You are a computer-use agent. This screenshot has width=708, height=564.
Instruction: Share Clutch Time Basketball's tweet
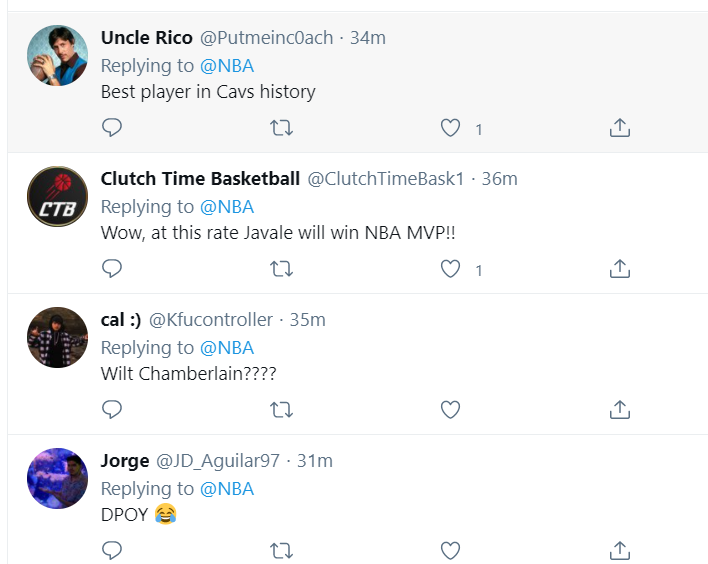620,268
